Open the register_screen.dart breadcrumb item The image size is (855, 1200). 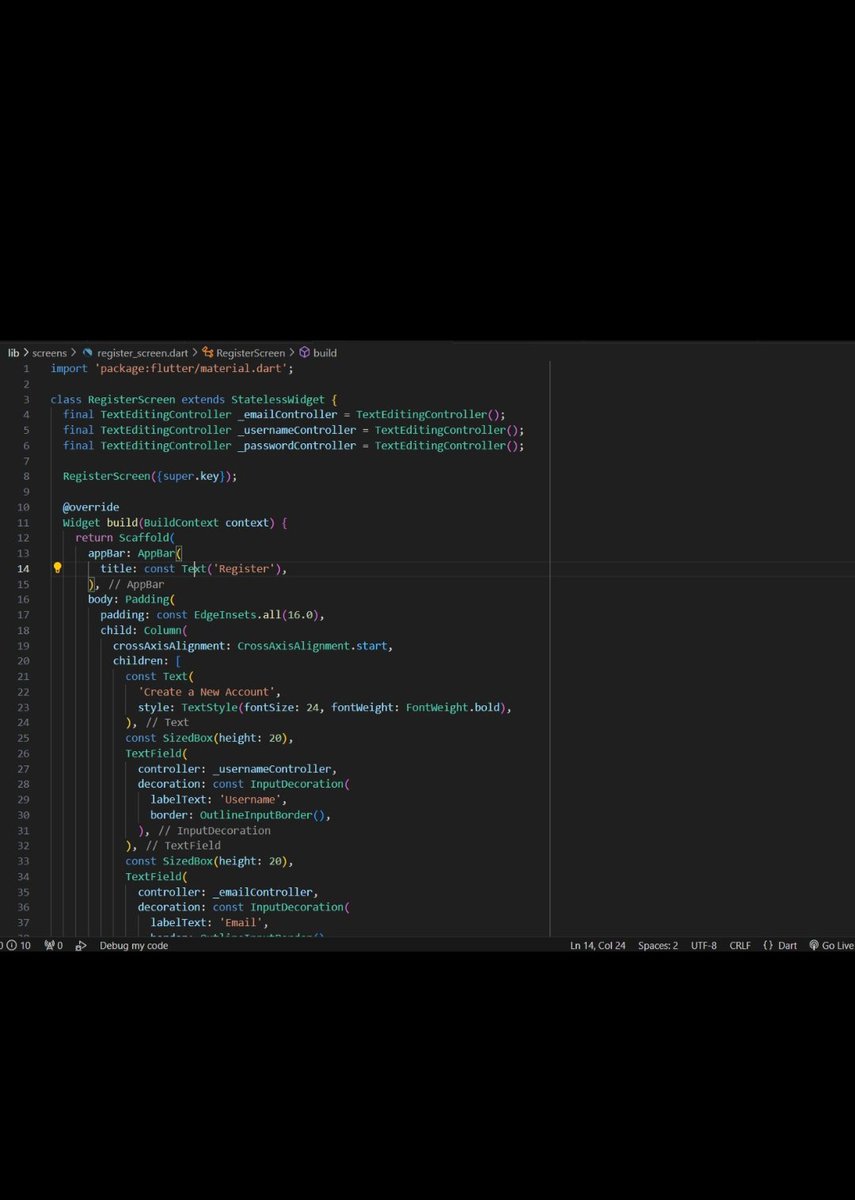(135, 352)
